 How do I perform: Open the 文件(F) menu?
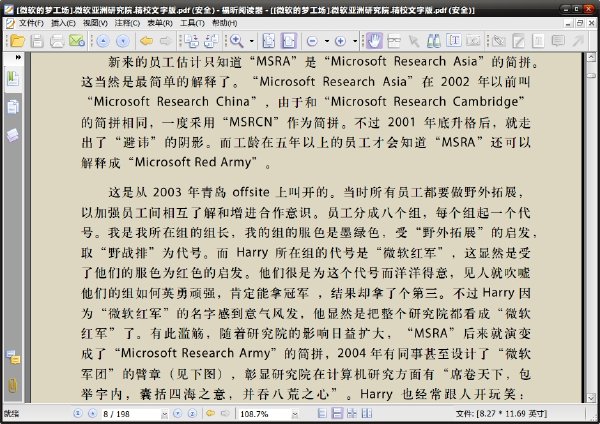(31, 23)
